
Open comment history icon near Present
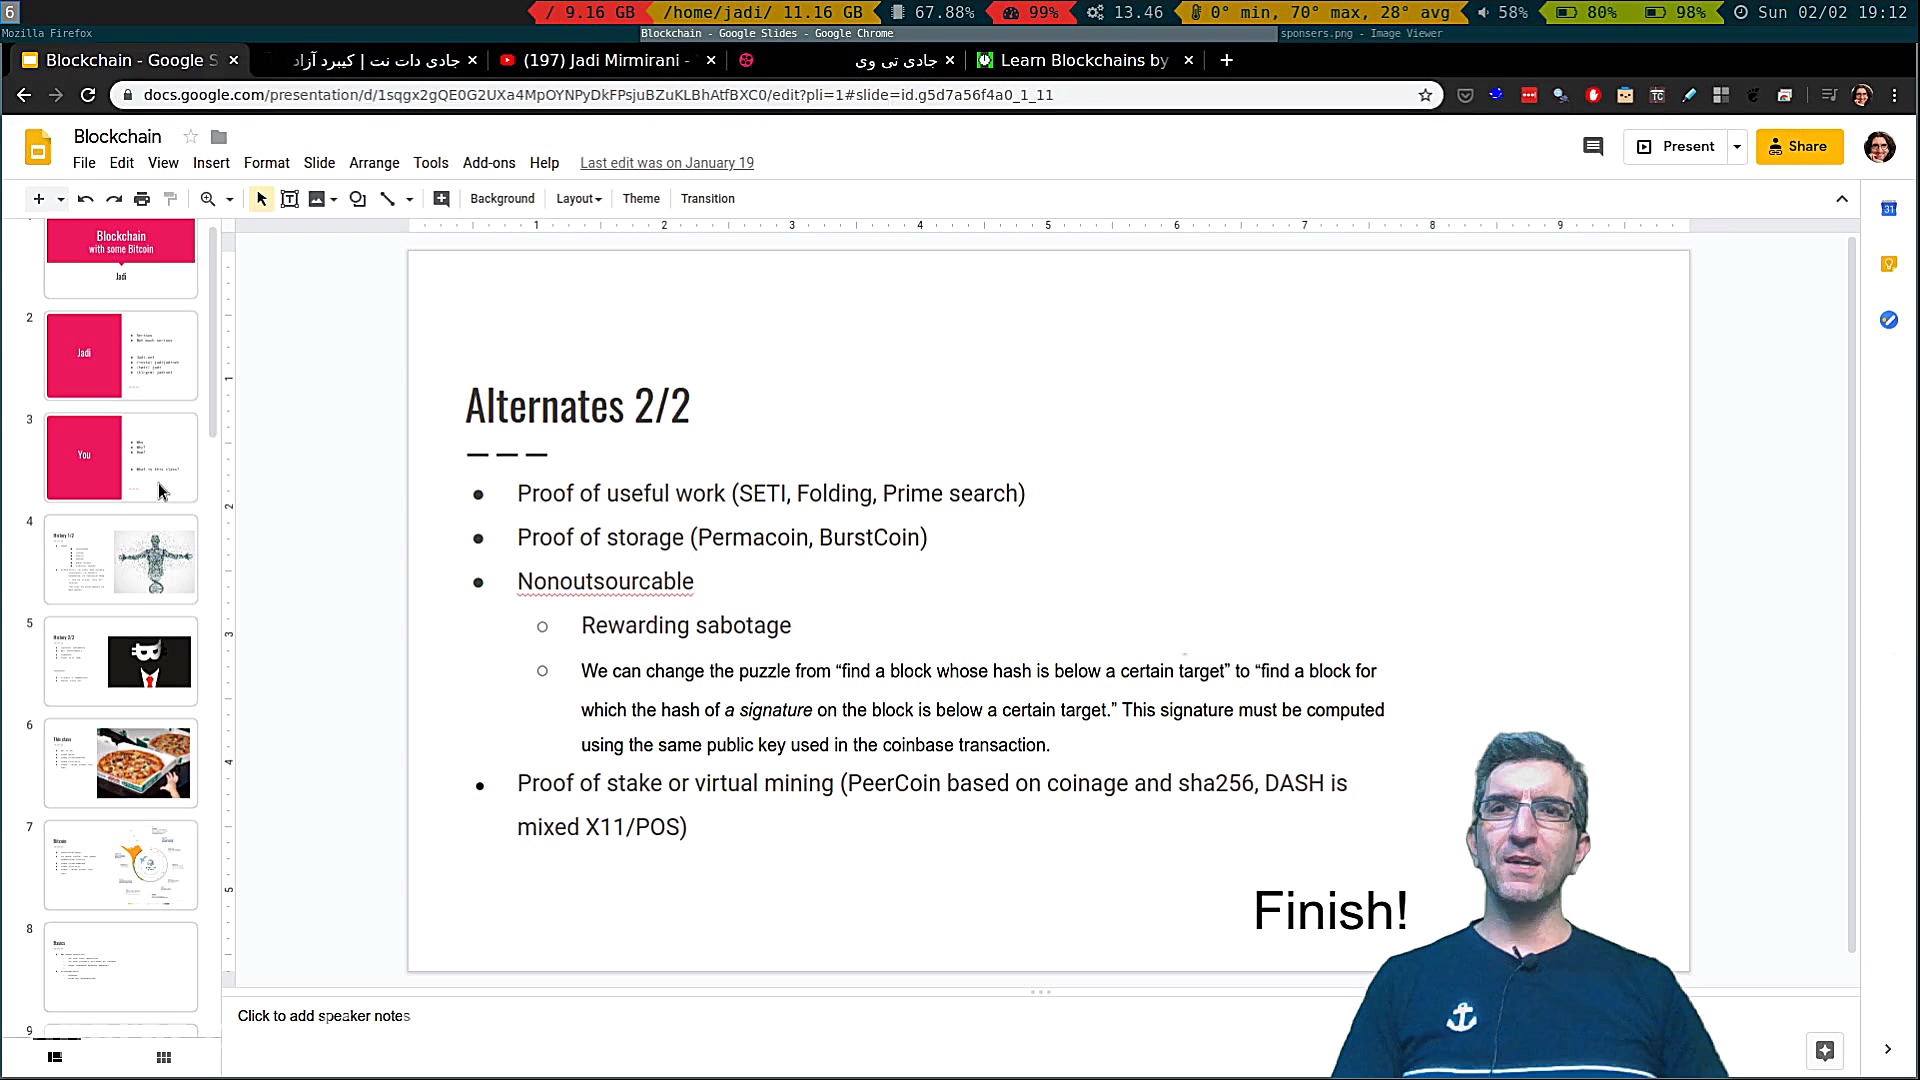[x=1593, y=147]
